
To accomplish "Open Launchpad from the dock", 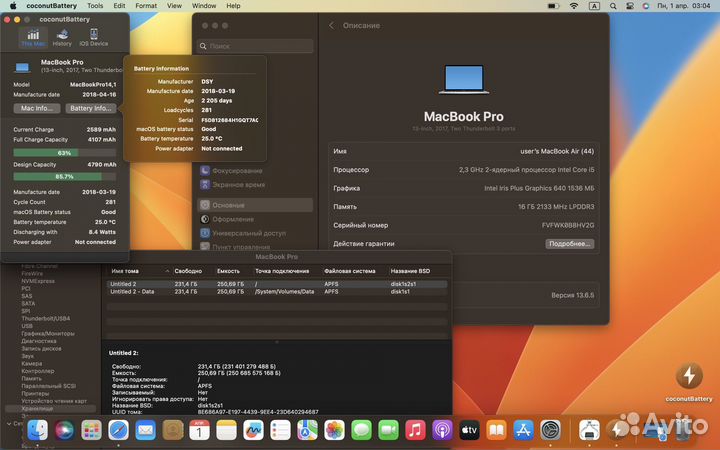I will (x=91, y=430).
